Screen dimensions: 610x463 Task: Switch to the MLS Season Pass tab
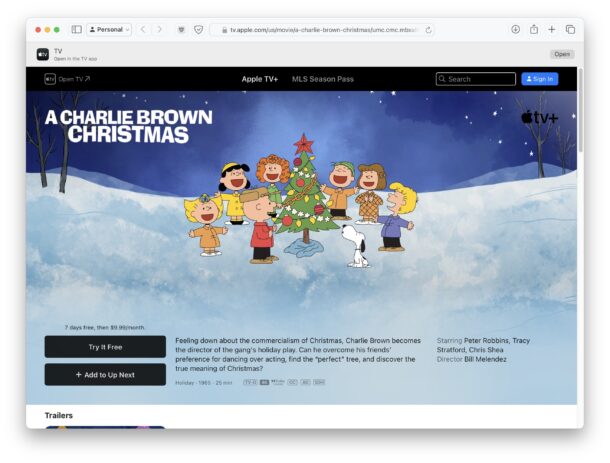[x=323, y=79]
